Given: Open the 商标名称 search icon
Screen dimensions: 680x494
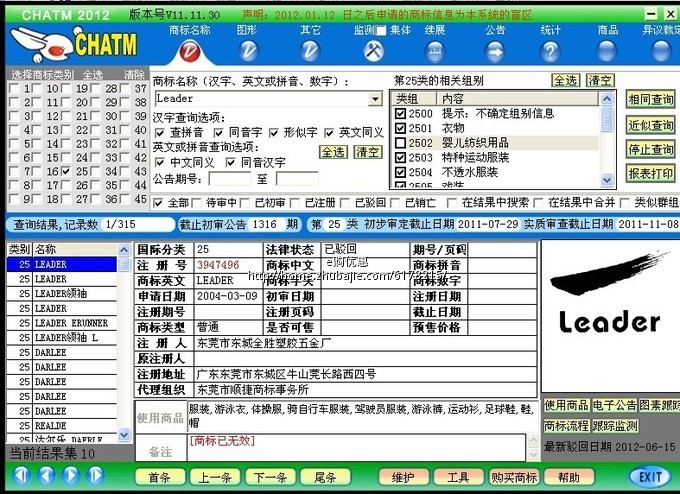Looking at the screenshot, I should point(190,51).
